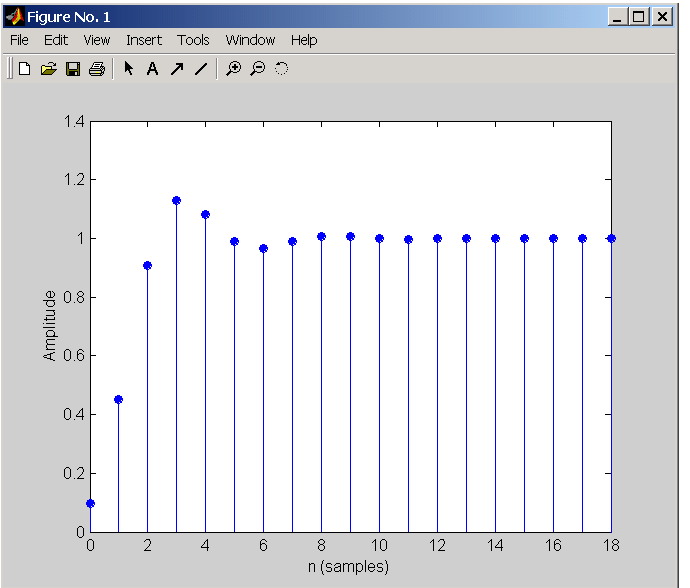Click the New Figure toolbar icon

pos(25,69)
